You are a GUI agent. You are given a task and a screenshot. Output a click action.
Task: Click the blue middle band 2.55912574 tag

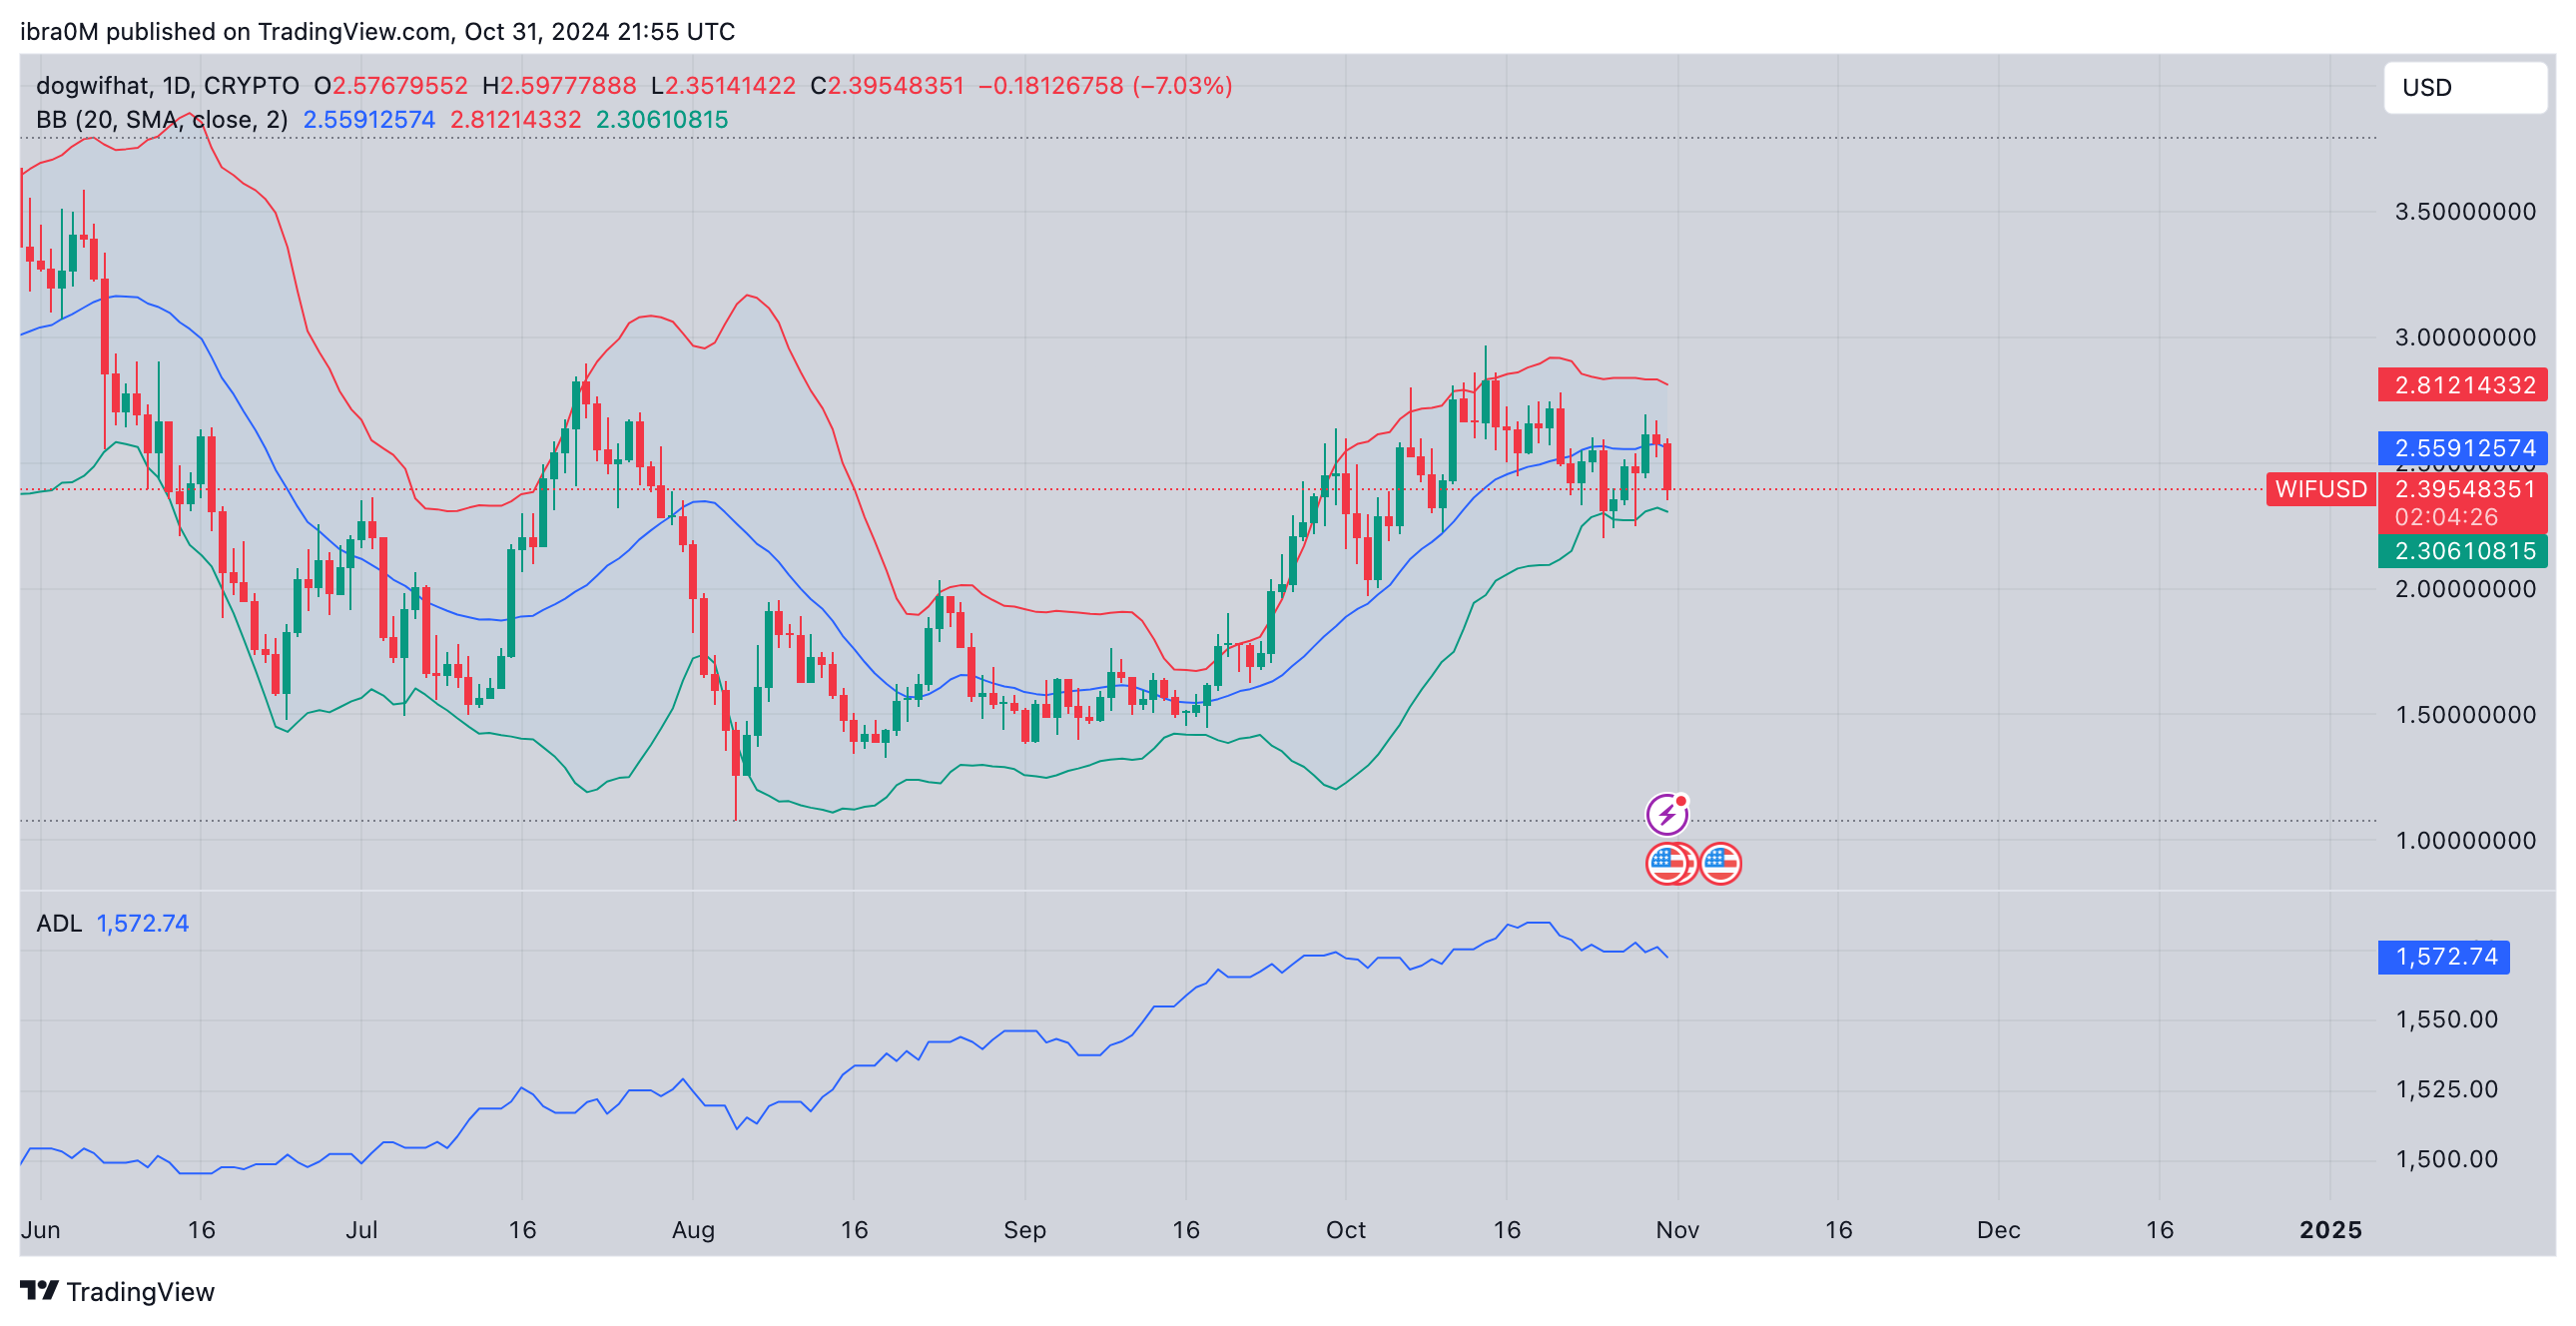pyautogui.click(x=2463, y=447)
